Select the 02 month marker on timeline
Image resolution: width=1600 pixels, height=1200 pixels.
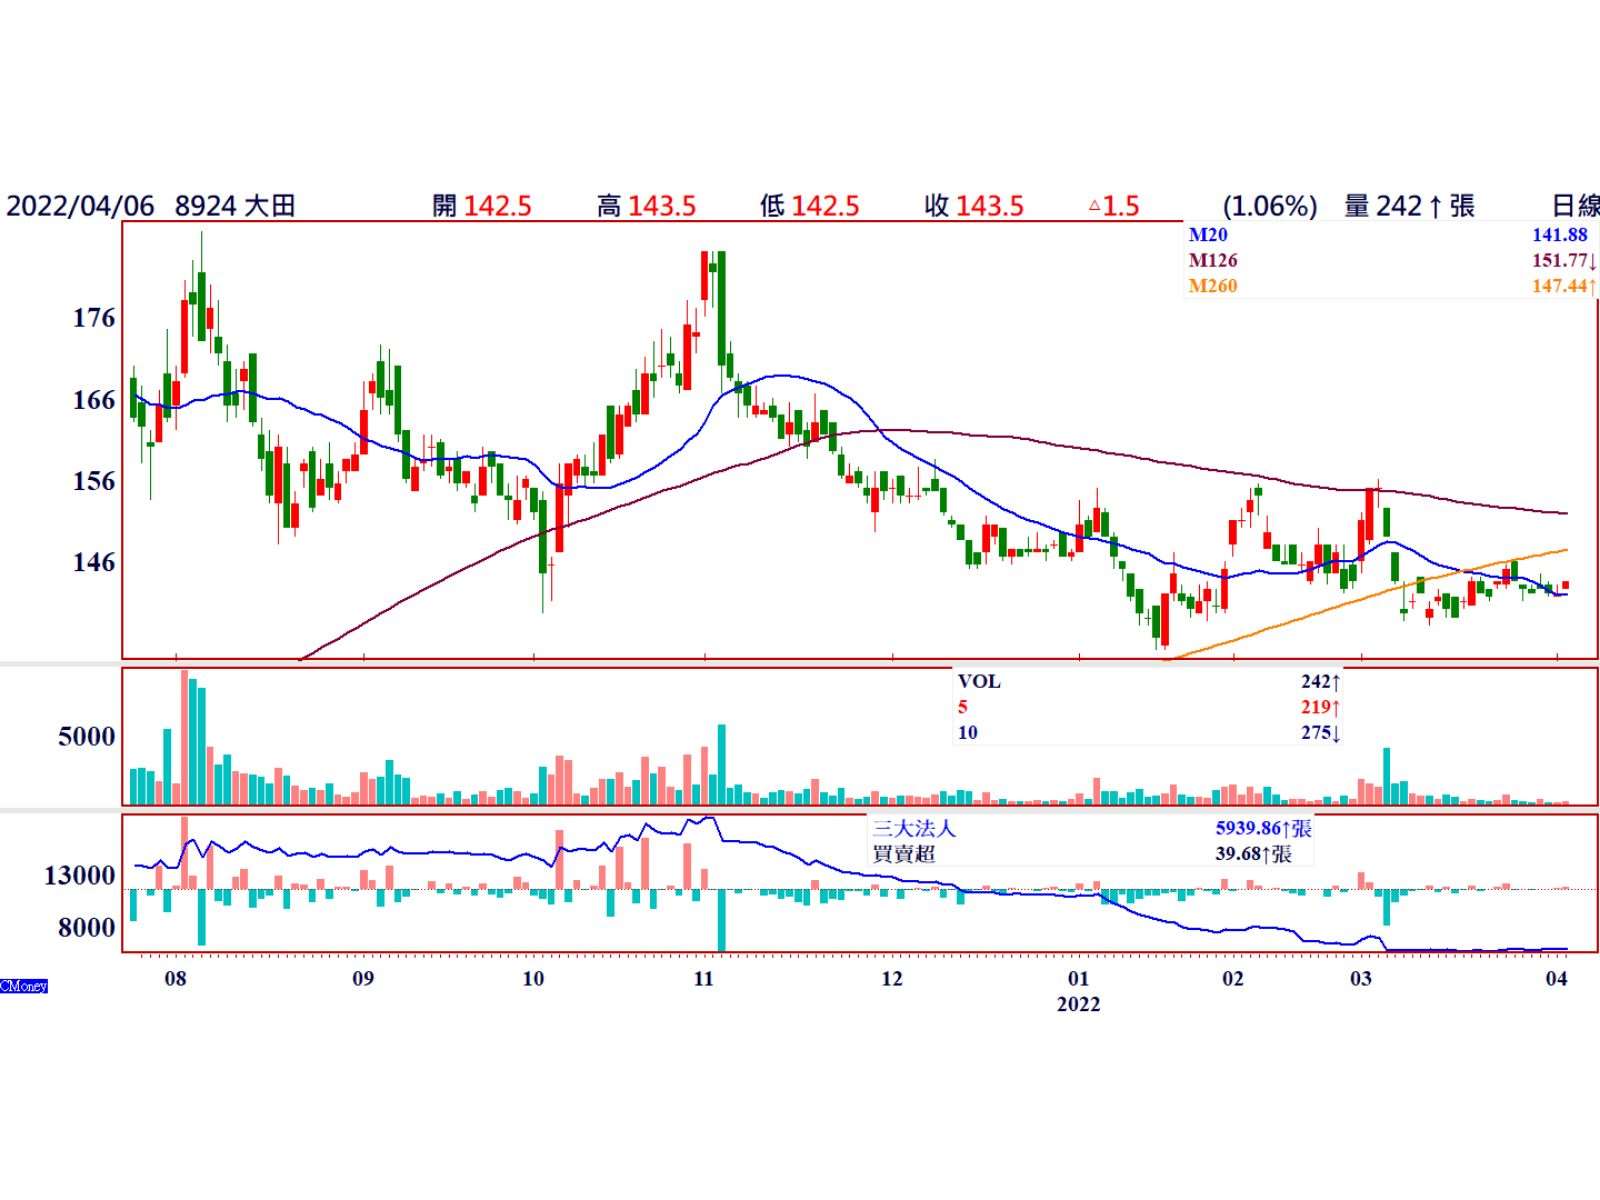pyautogui.click(x=1233, y=979)
